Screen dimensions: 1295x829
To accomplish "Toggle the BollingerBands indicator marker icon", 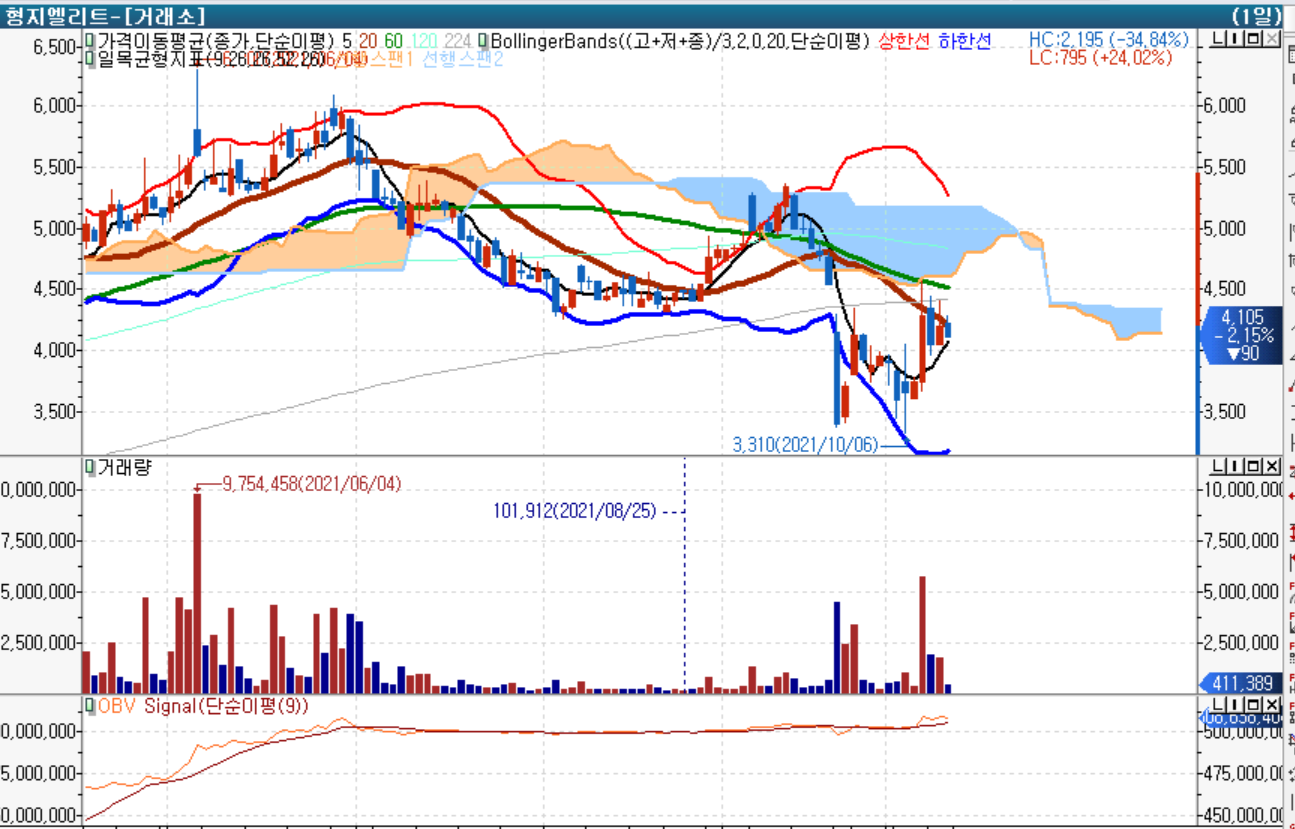I will coord(484,41).
